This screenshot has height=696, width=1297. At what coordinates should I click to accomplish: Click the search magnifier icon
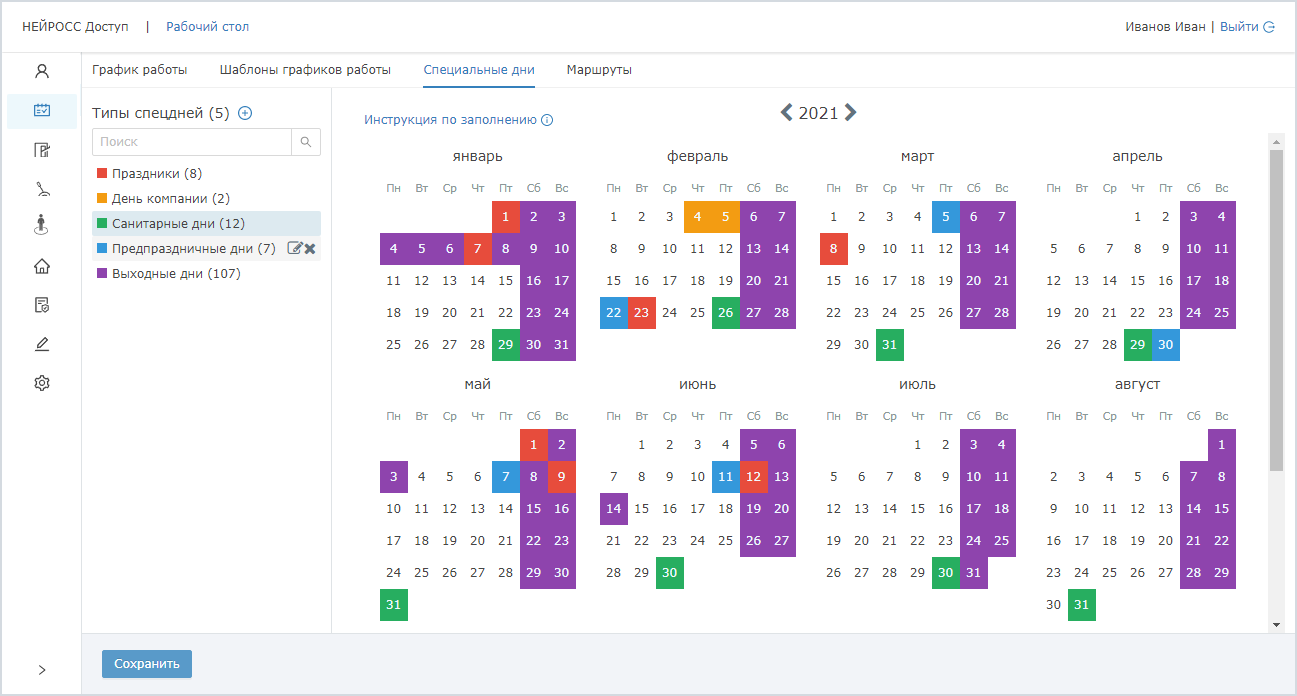click(x=306, y=142)
